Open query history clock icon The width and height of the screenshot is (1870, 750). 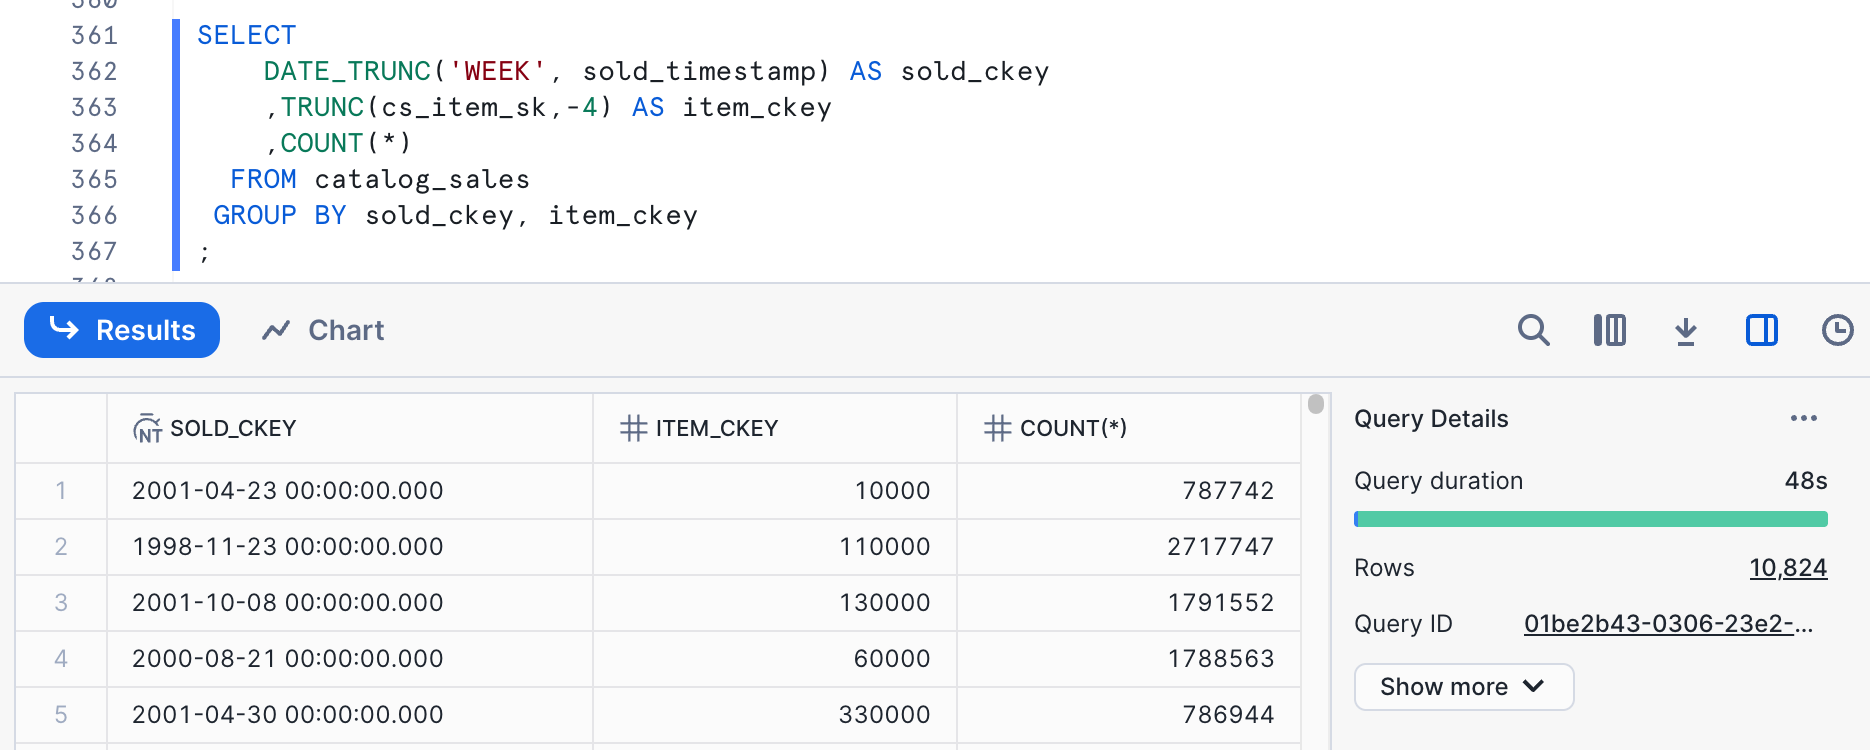tap(1837, 330)
